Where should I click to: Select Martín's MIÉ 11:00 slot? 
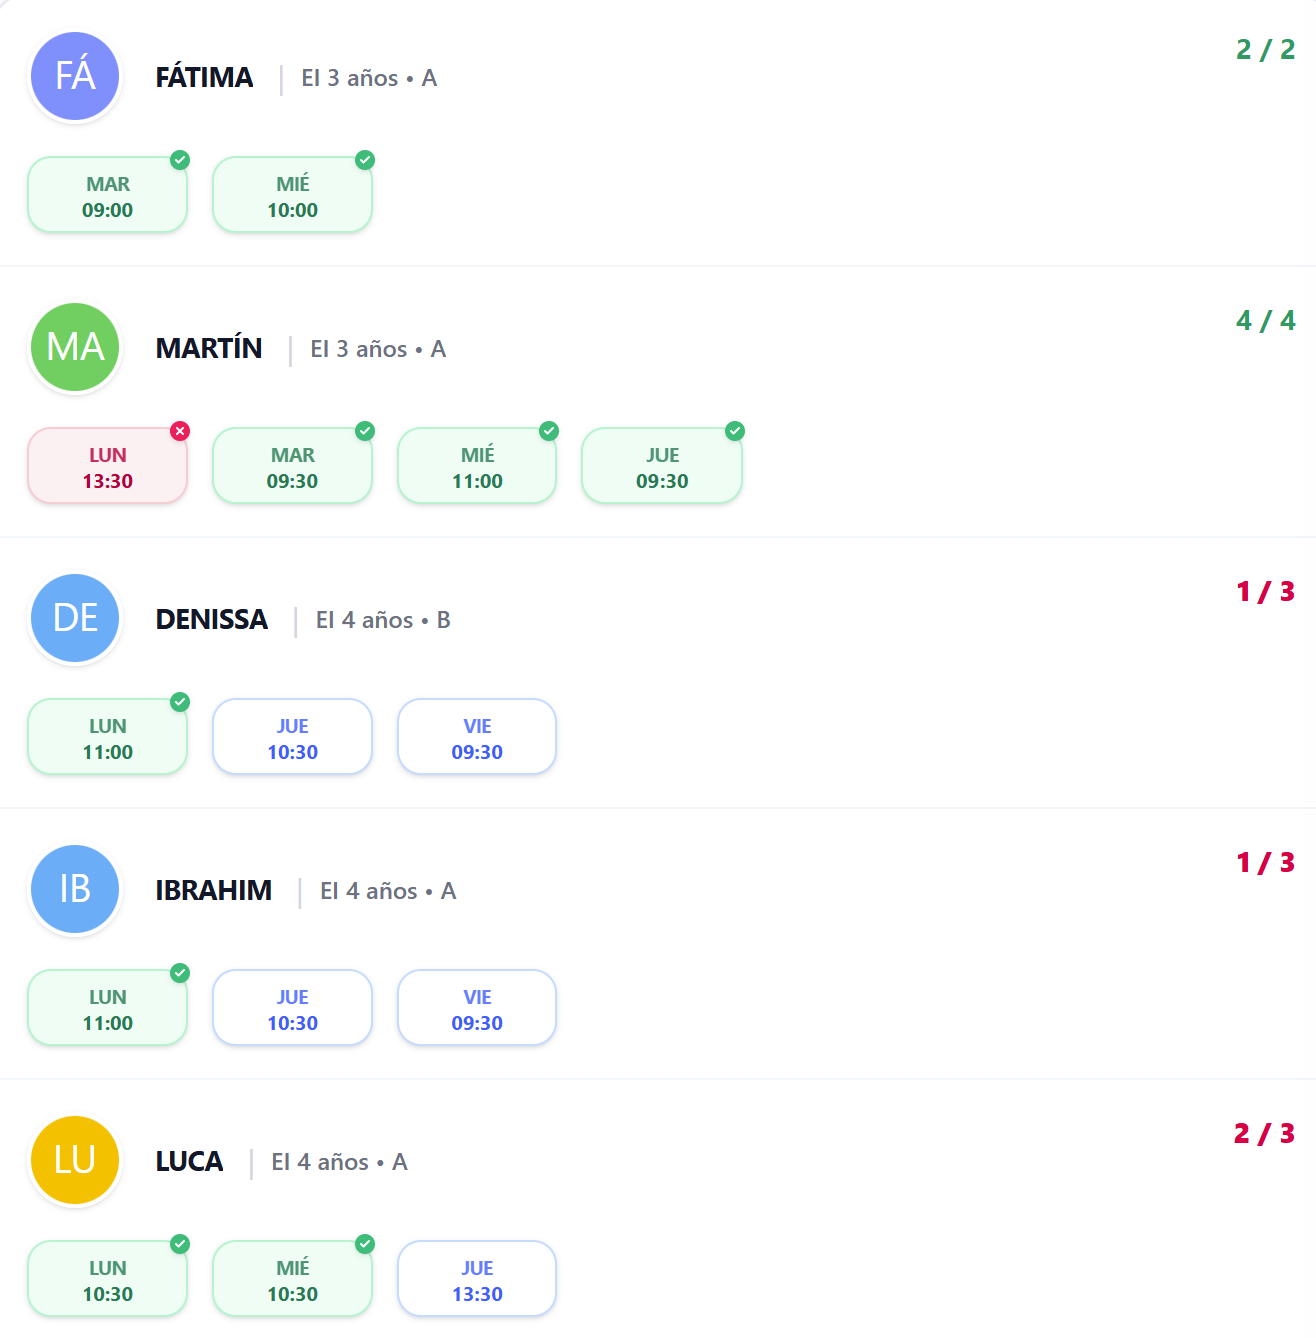click(x=477, y=466)
